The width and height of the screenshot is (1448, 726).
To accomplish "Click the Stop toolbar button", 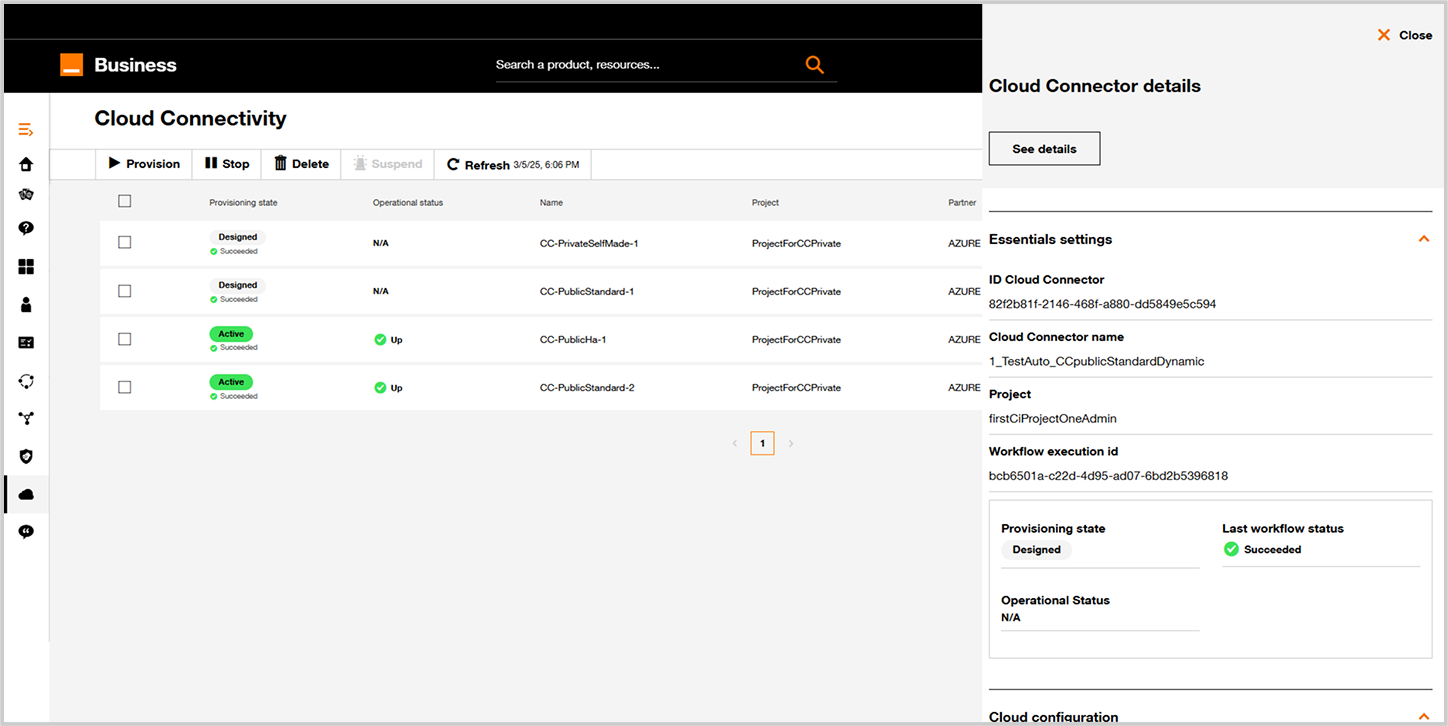I will pos(227,164).
